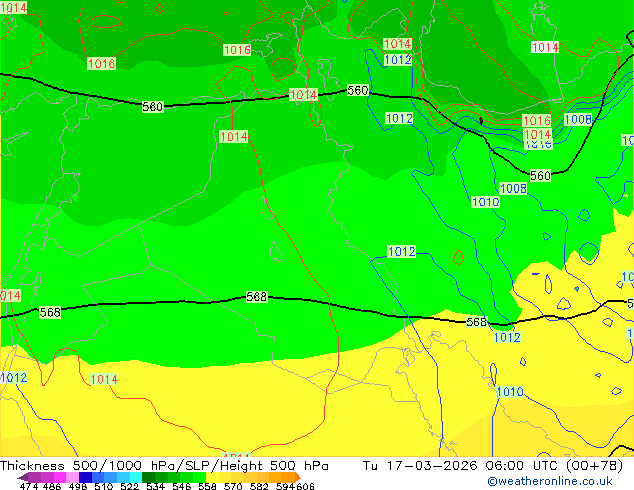The width and height of the screenshot is (634, 490).
Task: Click the legend value '474'
Action: click(29, 486)
